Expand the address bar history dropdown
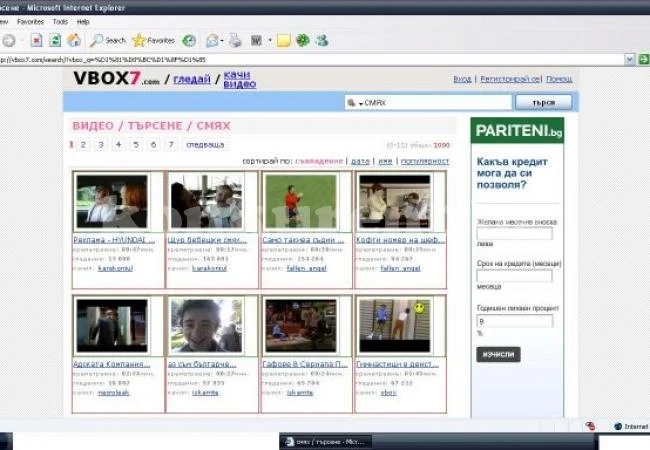Image resolution: width=650 pixels, height=450 pixels. [630, 60]
